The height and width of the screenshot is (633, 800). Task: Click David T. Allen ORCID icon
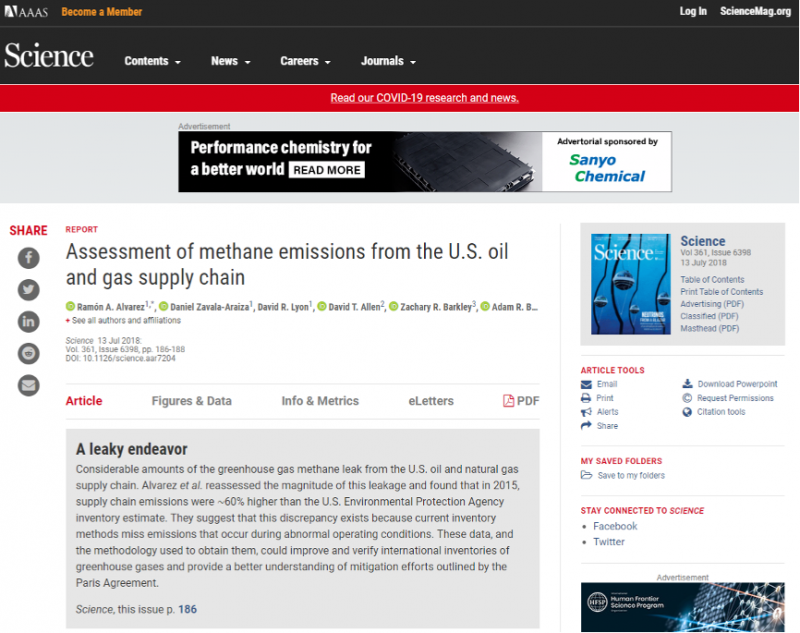(x=322, y=307)
